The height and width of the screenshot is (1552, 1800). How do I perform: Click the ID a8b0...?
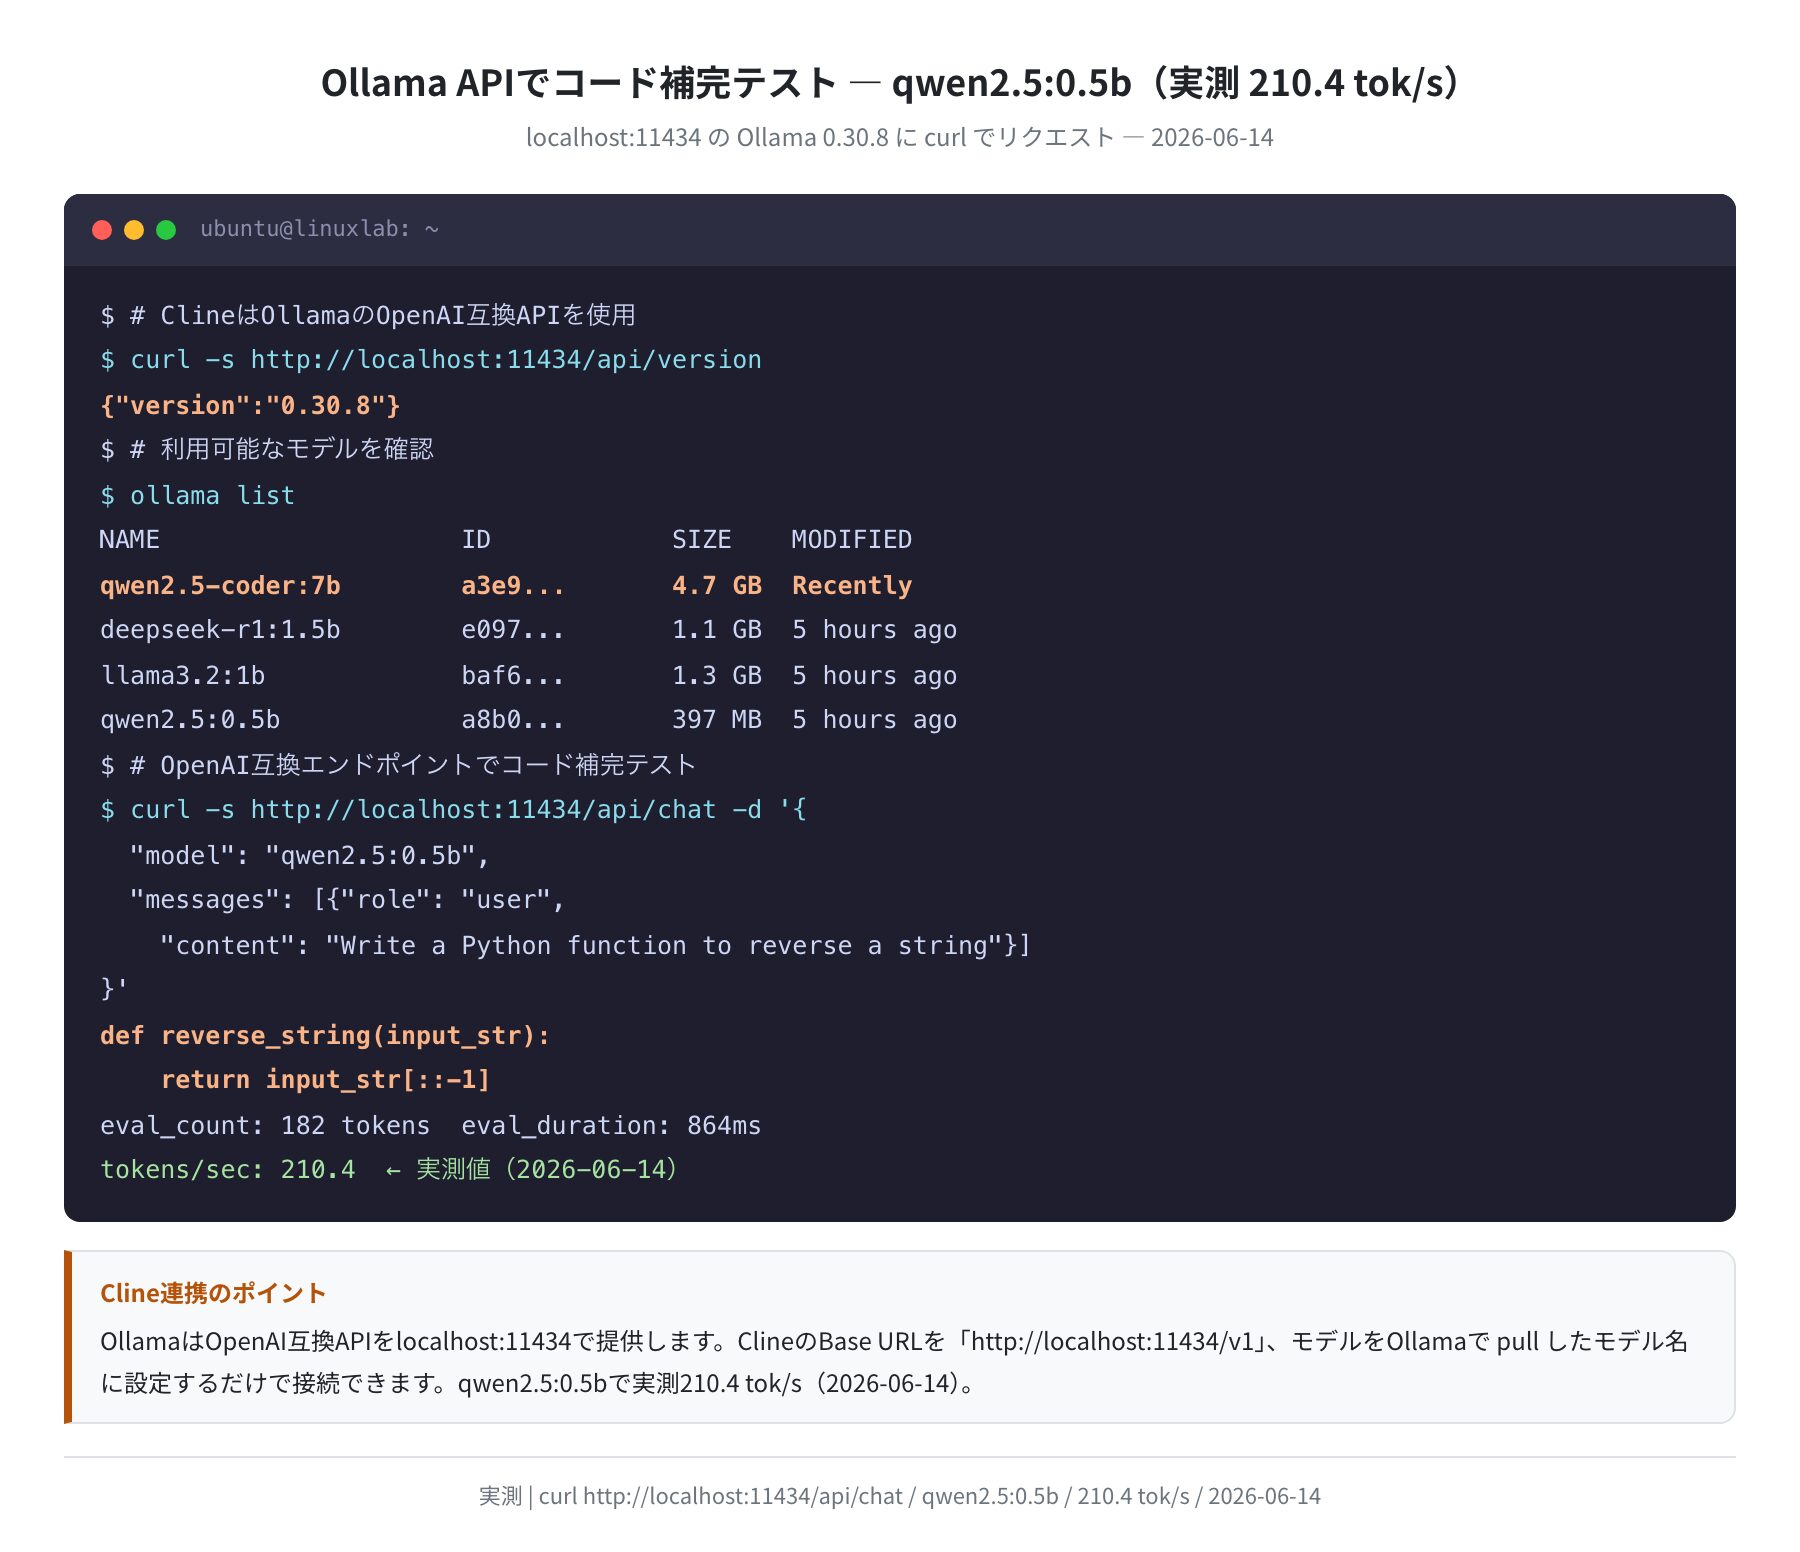(513, 720)
